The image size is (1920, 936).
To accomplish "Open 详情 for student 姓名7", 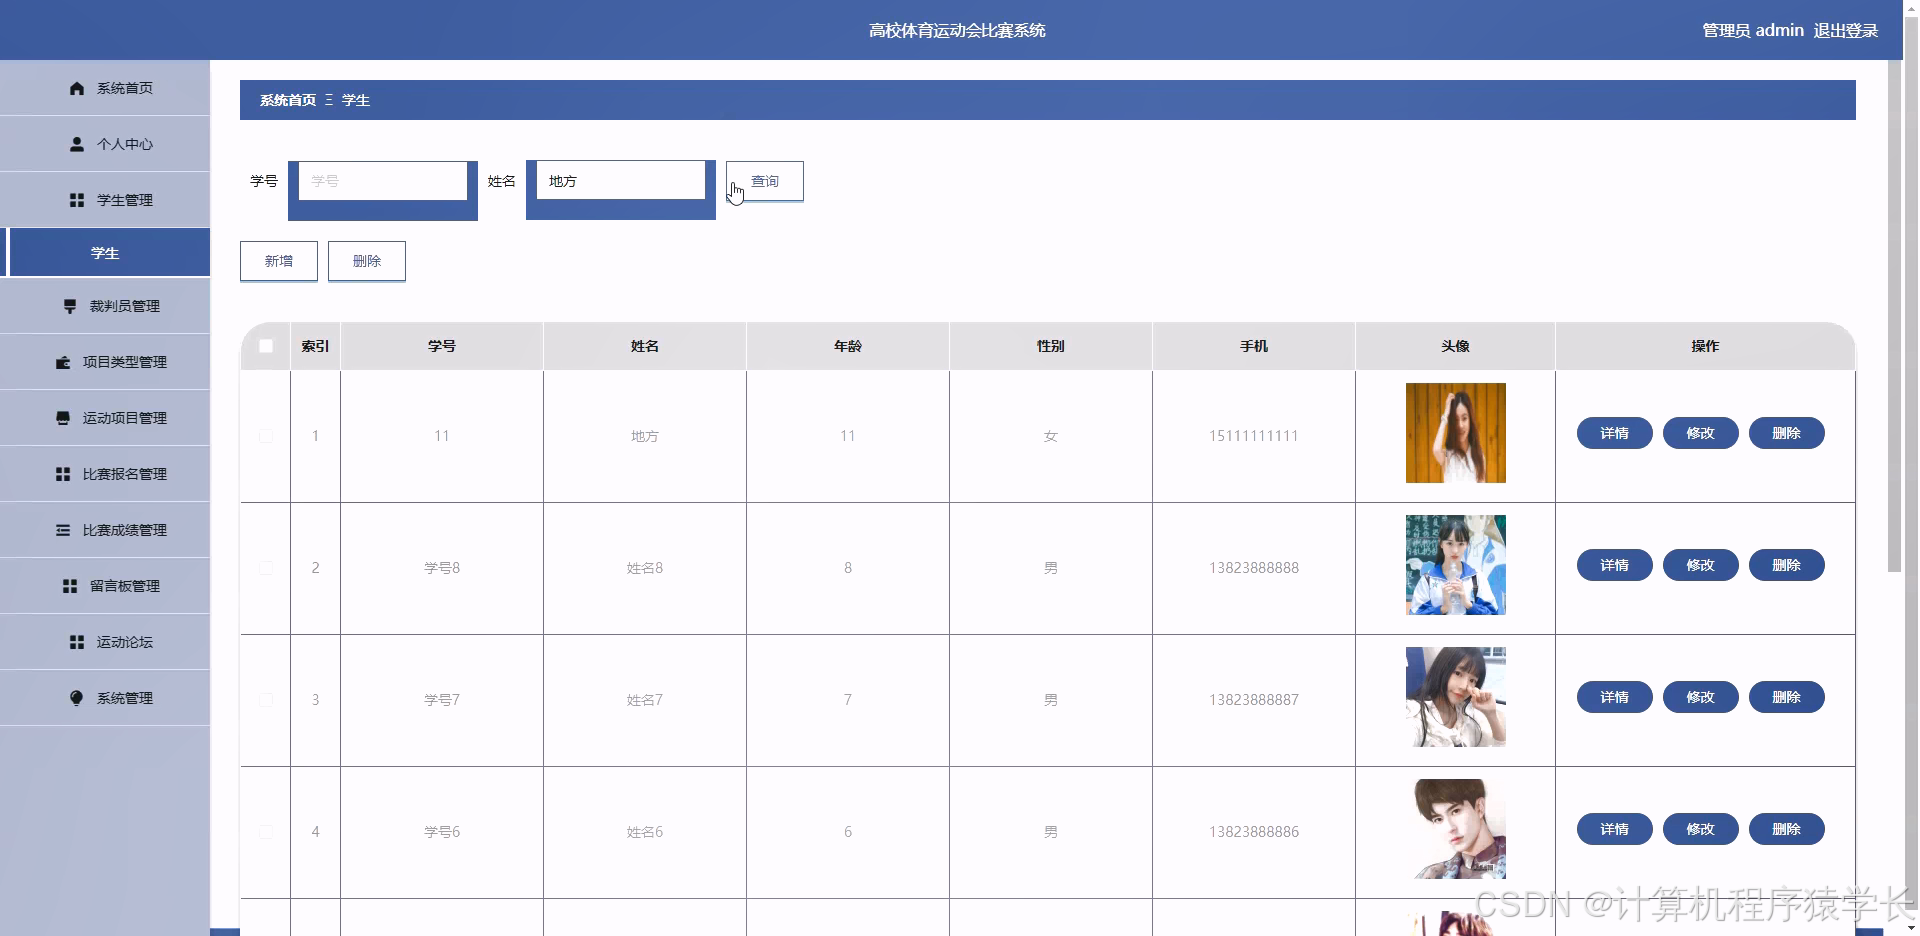I will (1615, 697).
